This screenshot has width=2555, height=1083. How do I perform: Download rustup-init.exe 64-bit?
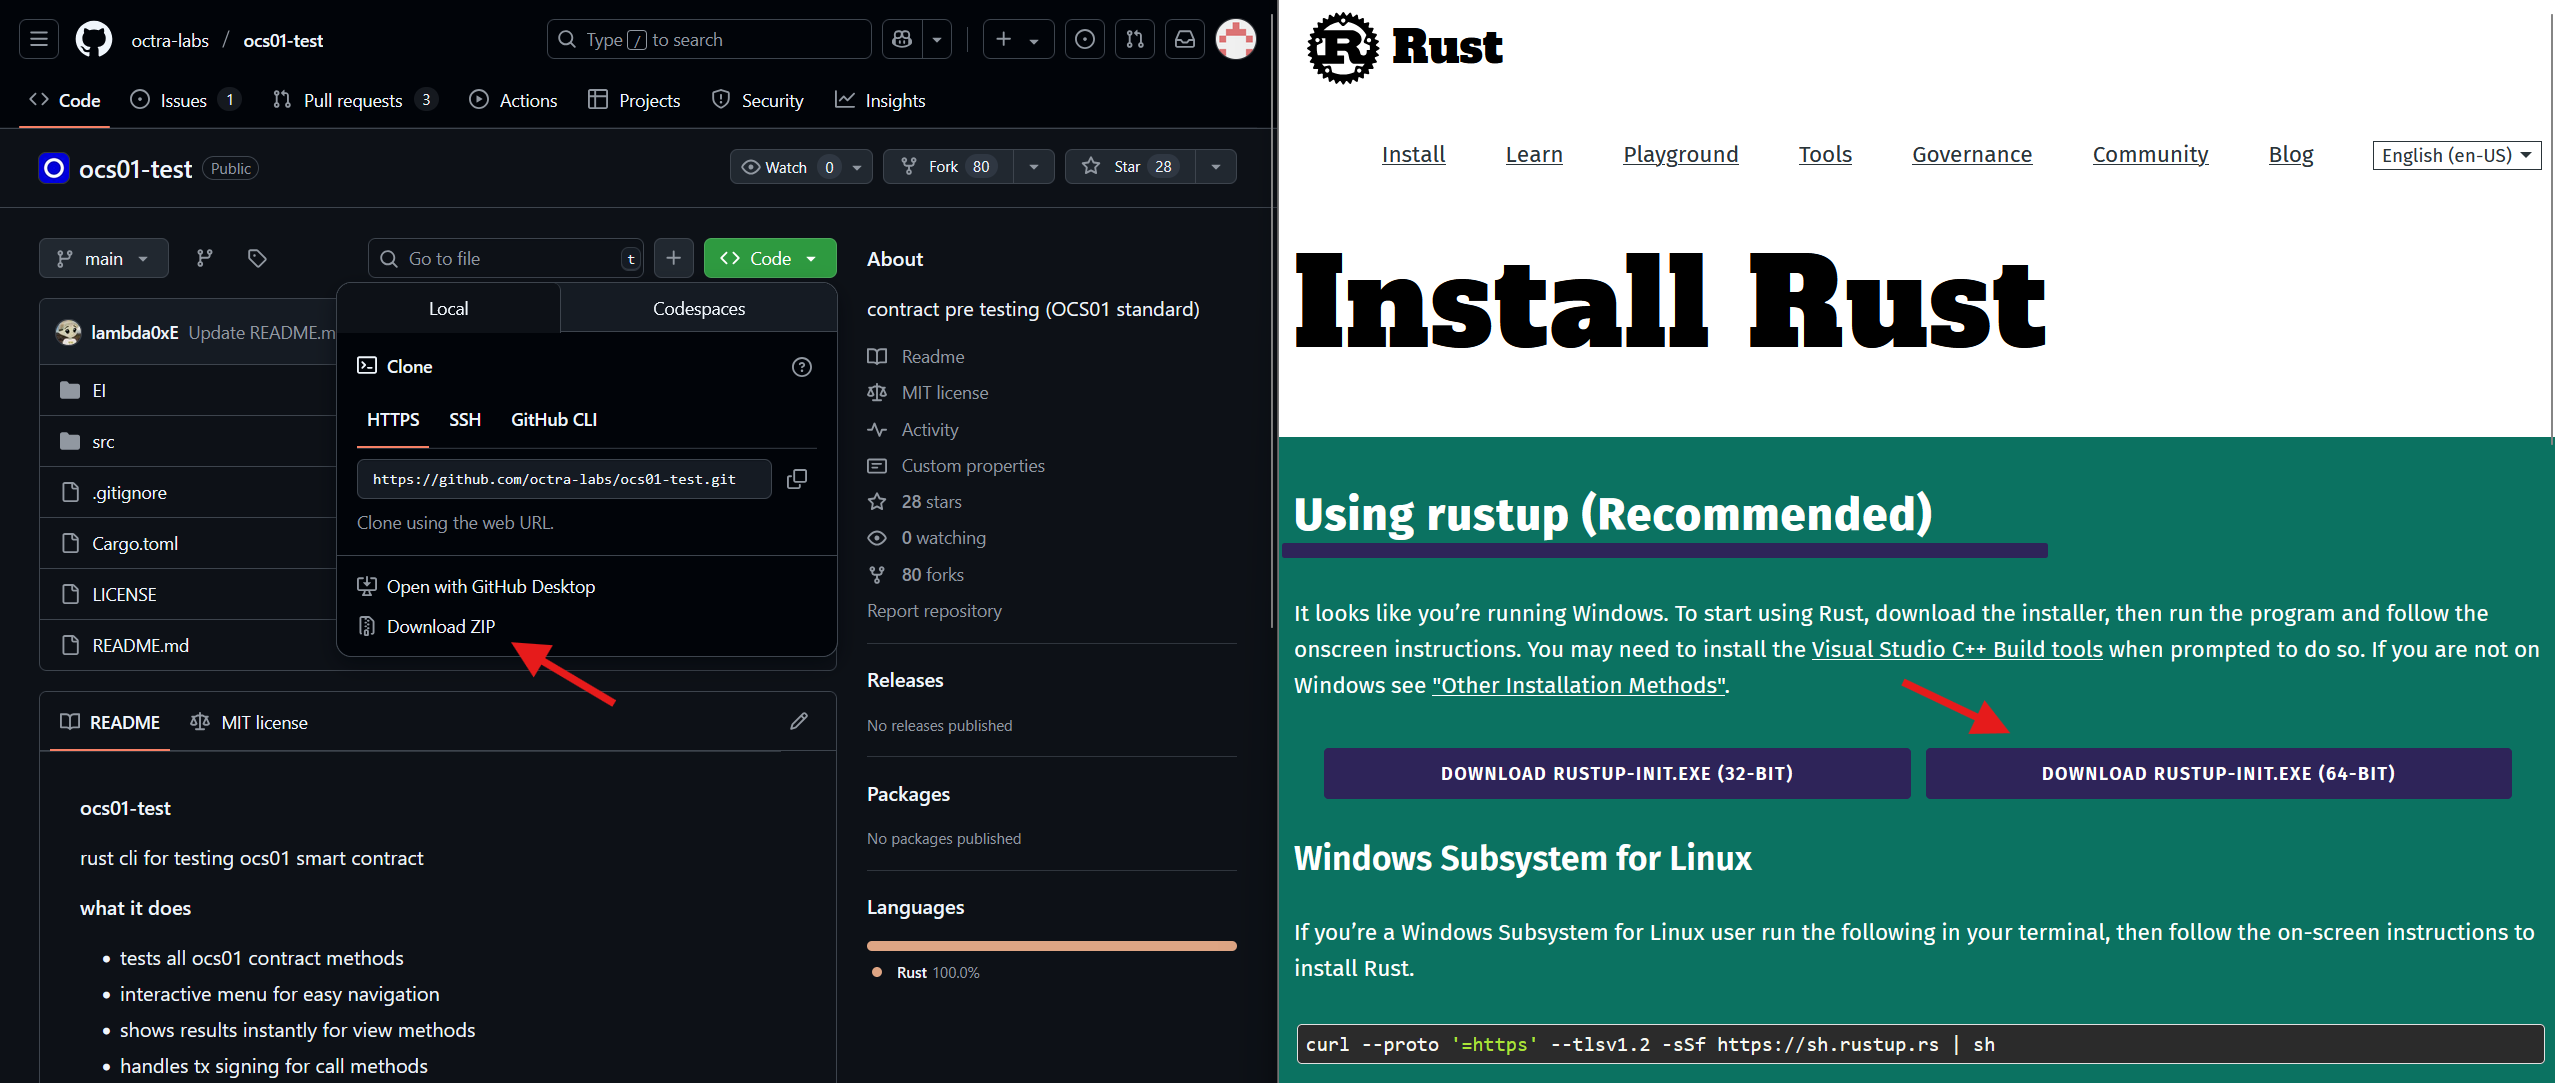tap(2218, 773)
